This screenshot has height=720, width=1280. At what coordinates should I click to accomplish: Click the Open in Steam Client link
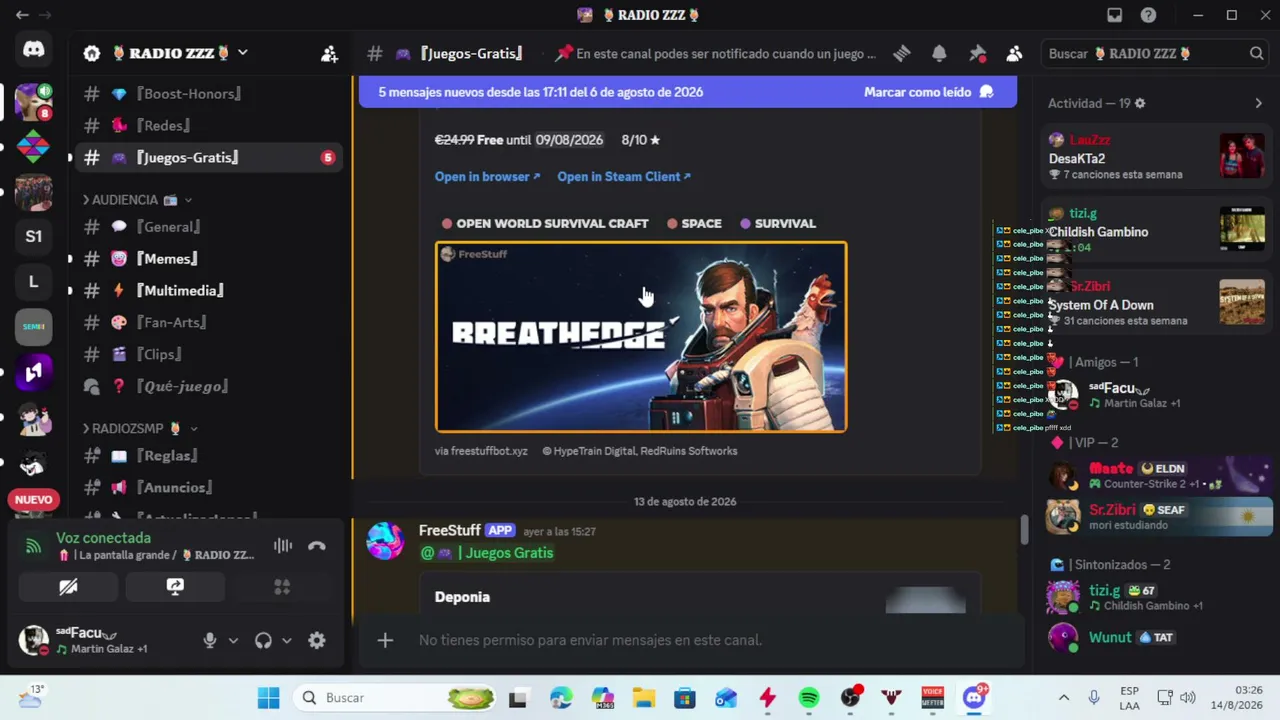click(624, 177)
